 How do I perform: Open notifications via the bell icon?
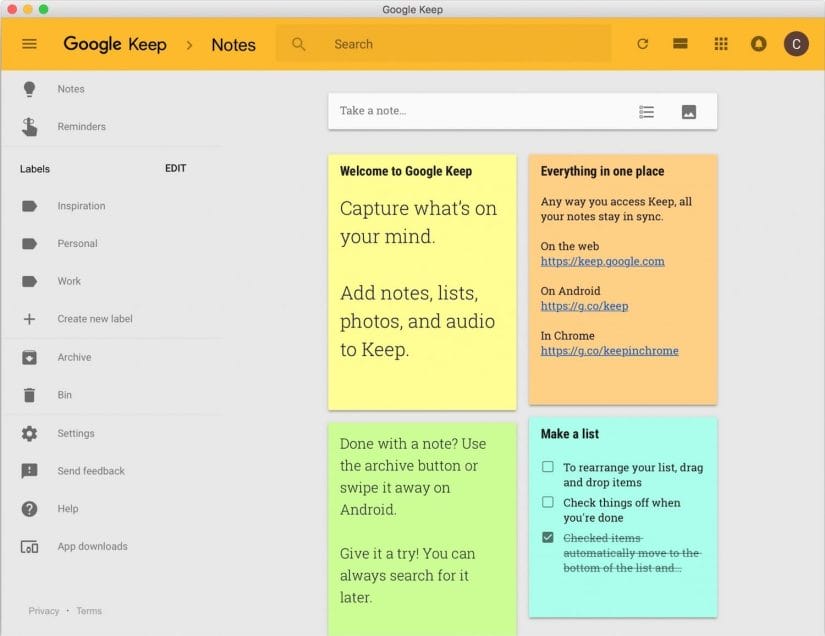click(758, 43)
